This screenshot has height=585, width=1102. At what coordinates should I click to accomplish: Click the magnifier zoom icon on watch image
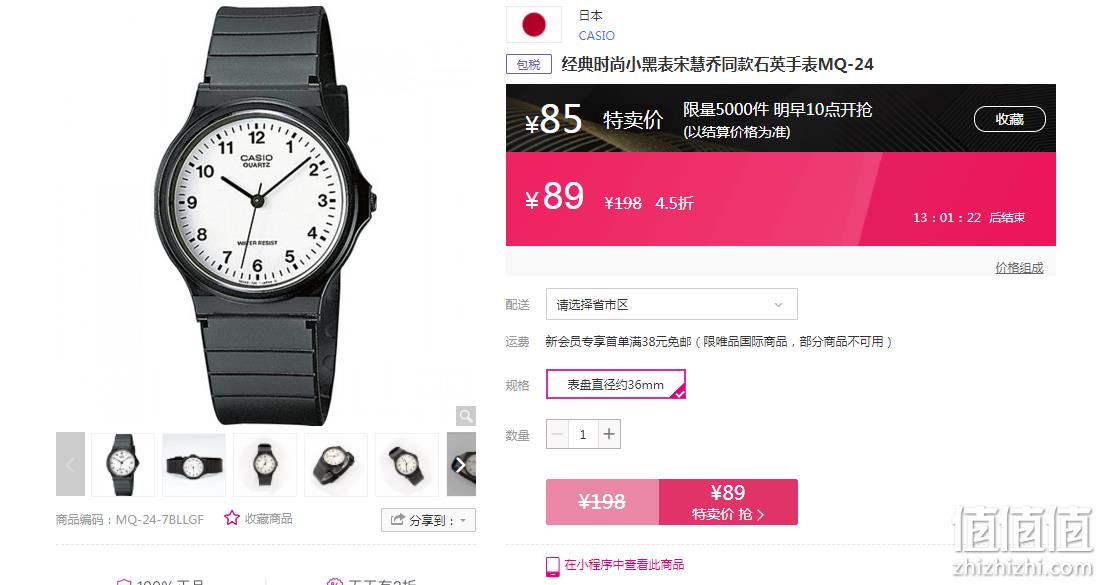[x=465, y=416]
